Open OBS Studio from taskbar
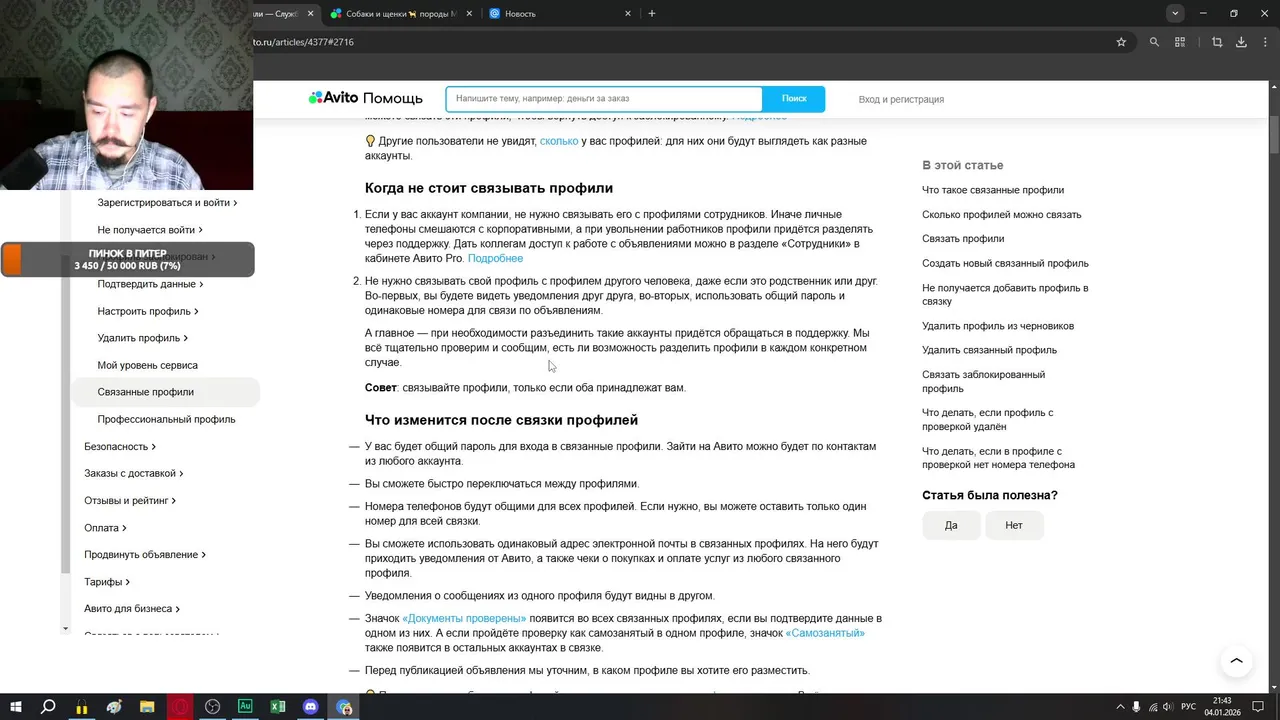This screenshot has width=1280, height=720. (x=213, y=707)
